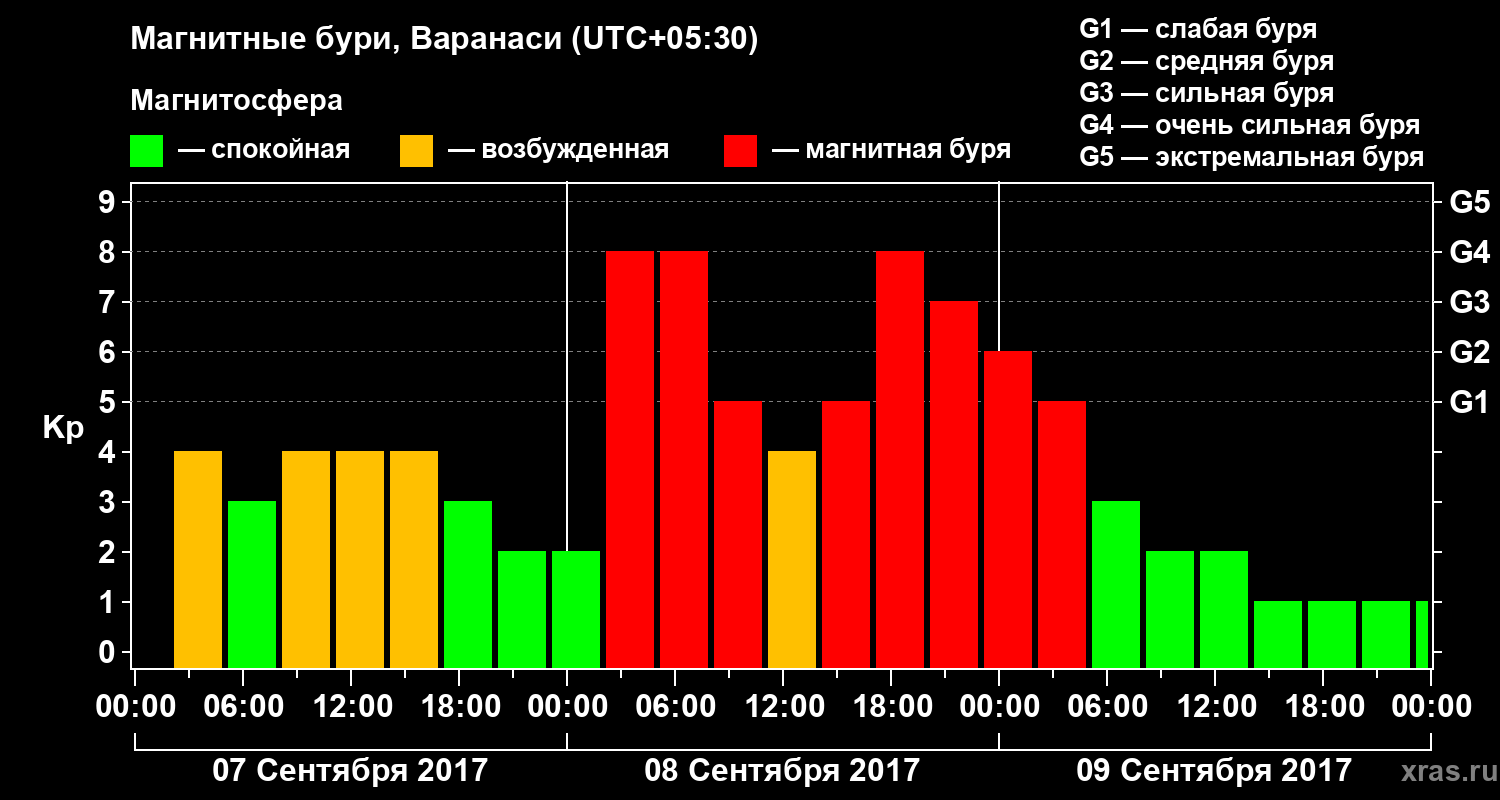This screenshot has height=800, width=1500.
Task: Click the 'G1 — слабая буря' legend line
Action: pos(1198,29)
